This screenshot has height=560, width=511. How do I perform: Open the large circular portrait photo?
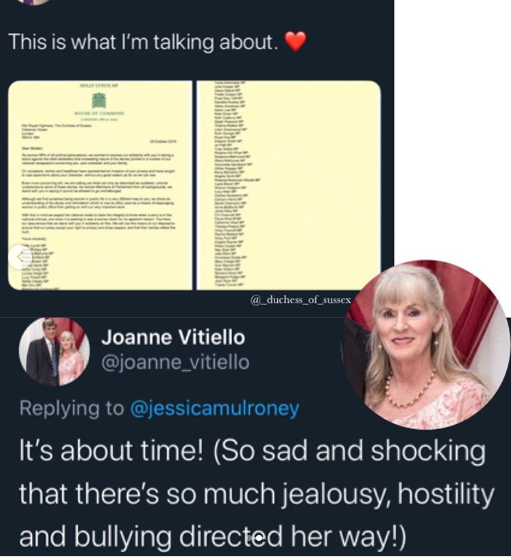coord(426,345)
